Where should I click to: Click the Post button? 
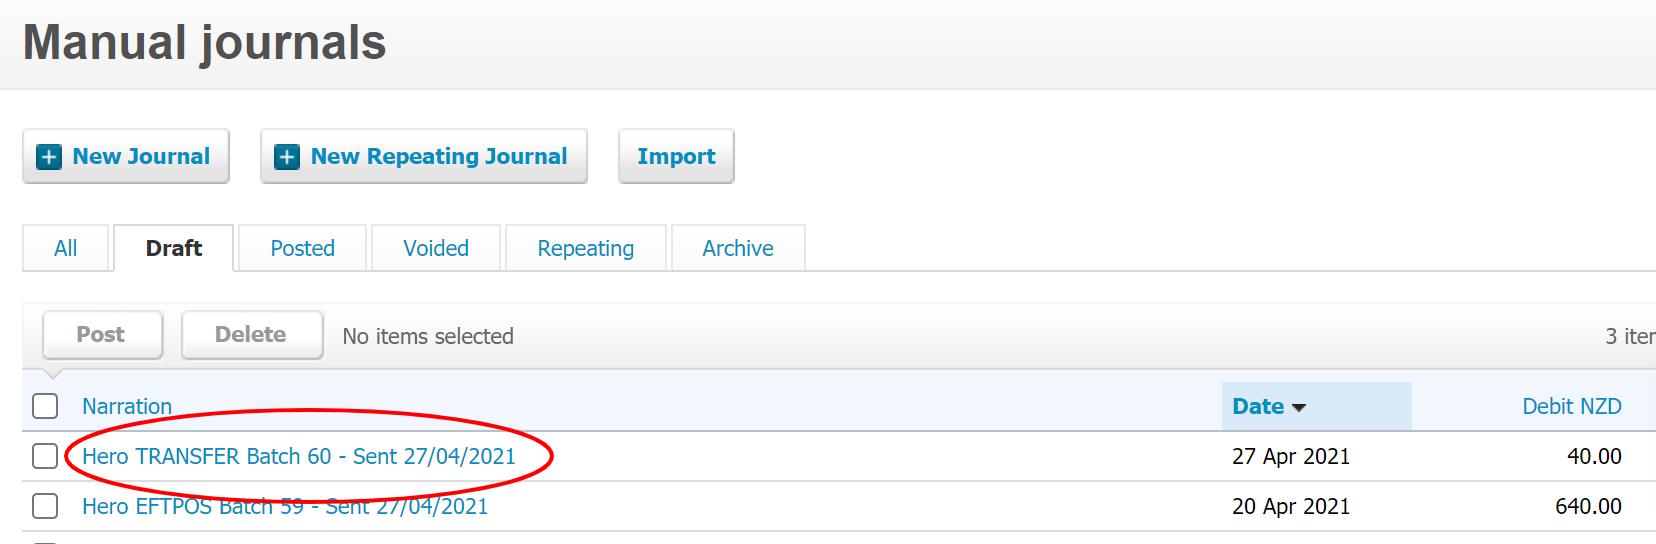coord(101,335)
